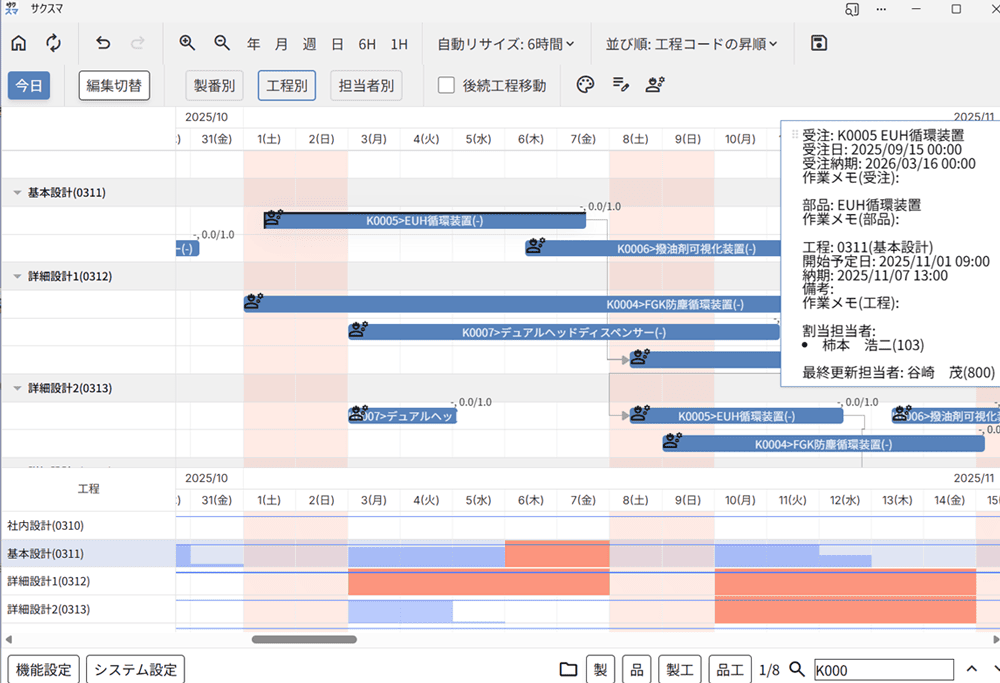The image size is (1000, 683).
Task: Click the save icon at top right
Action: [x=819, y=43]
